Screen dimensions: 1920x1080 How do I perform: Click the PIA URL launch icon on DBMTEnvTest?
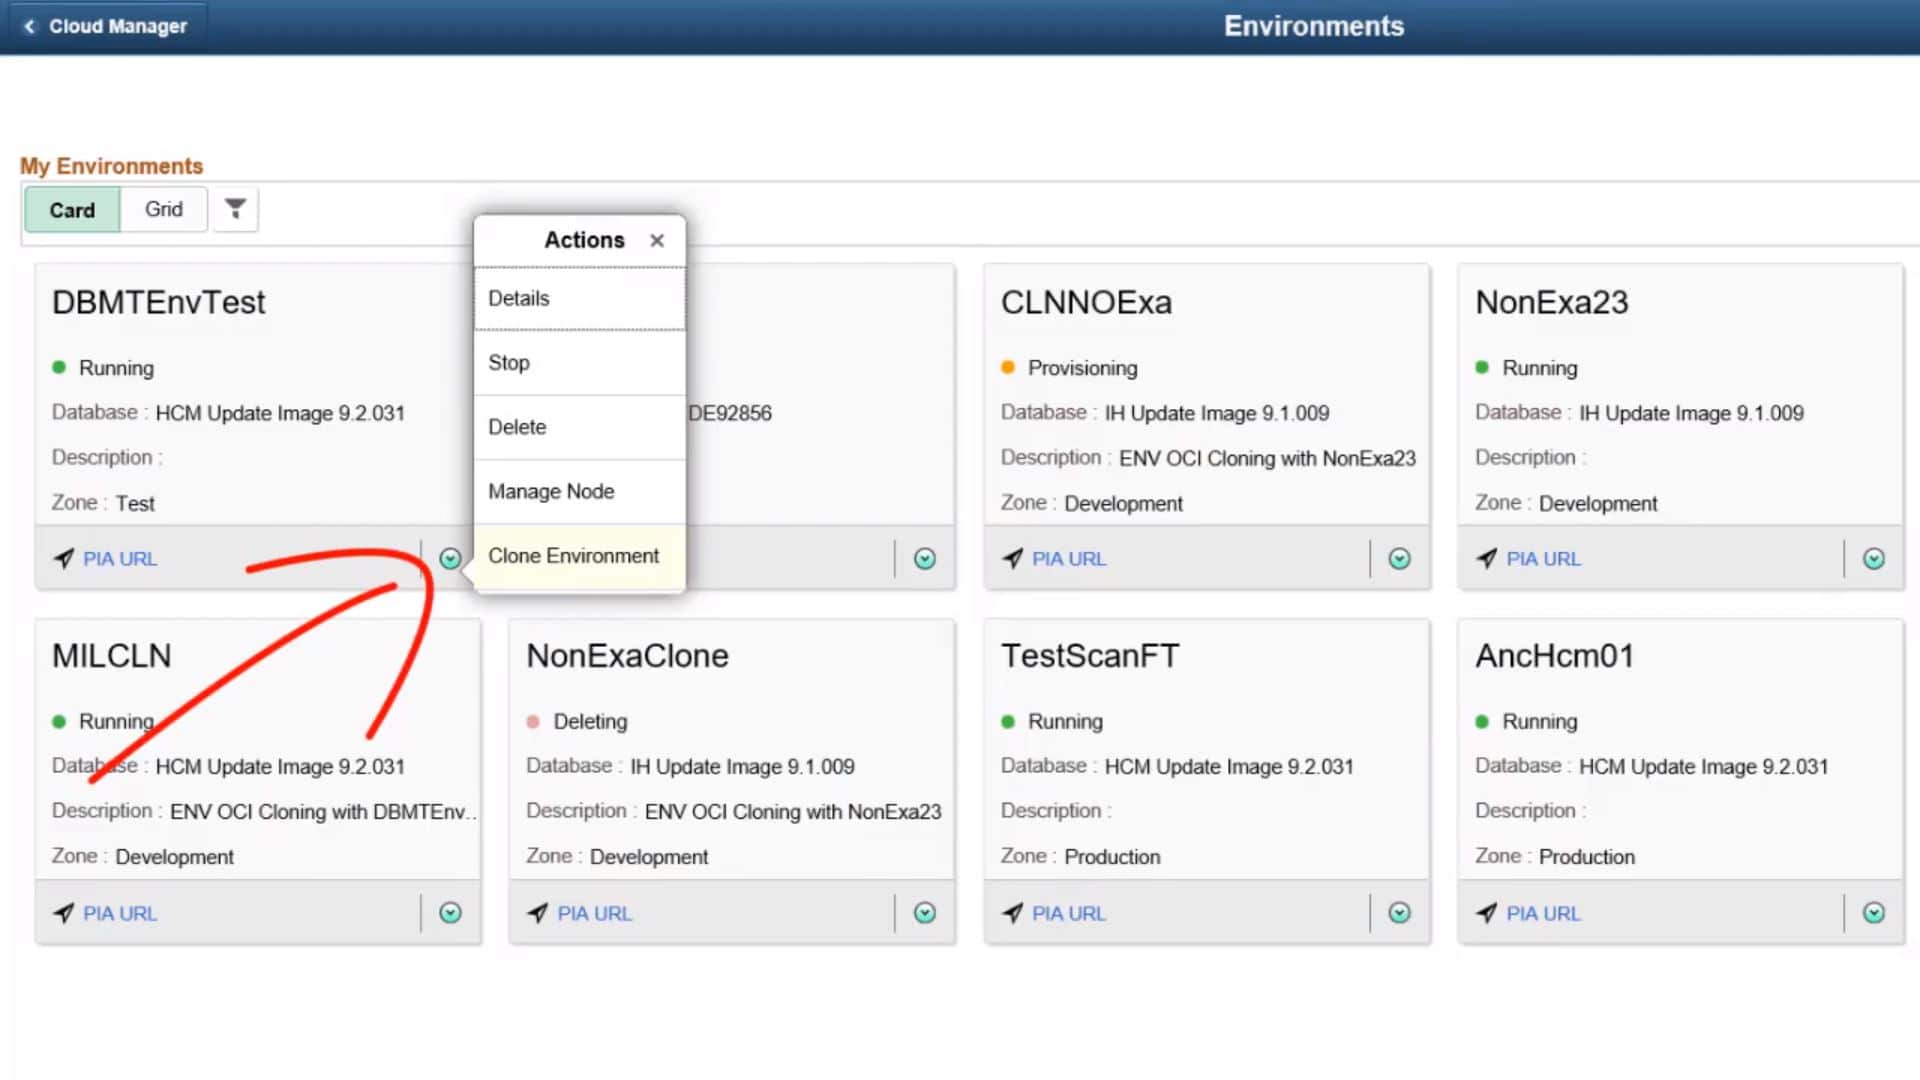click(63, 558)
